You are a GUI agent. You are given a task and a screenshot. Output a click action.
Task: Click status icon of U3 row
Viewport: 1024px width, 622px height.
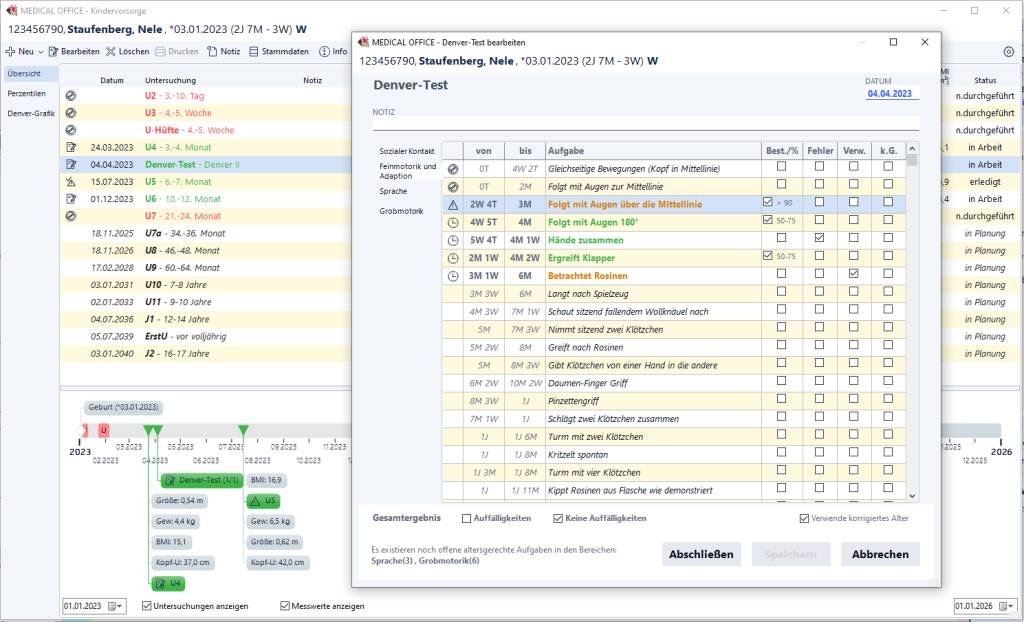pos(71,112)
